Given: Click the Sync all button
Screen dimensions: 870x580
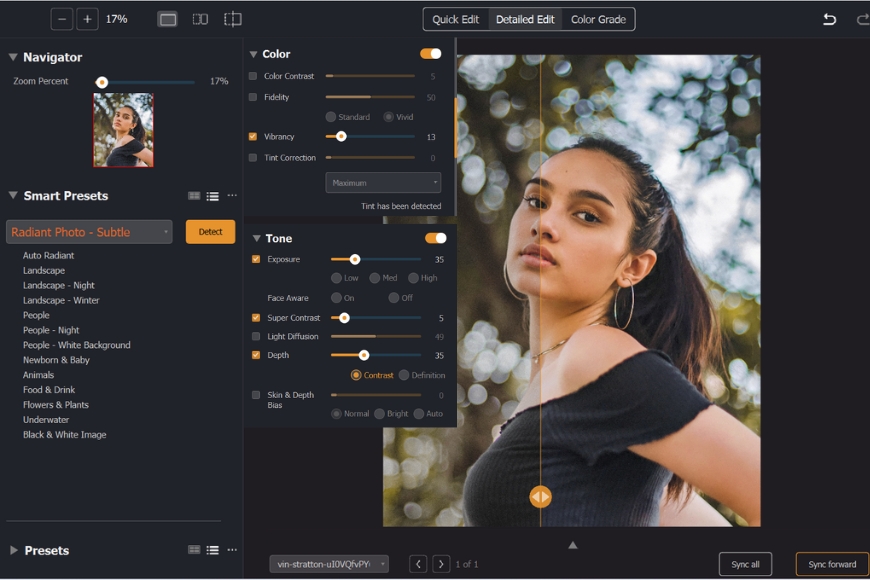Looking at the screenshot, I should pos(745,564).
